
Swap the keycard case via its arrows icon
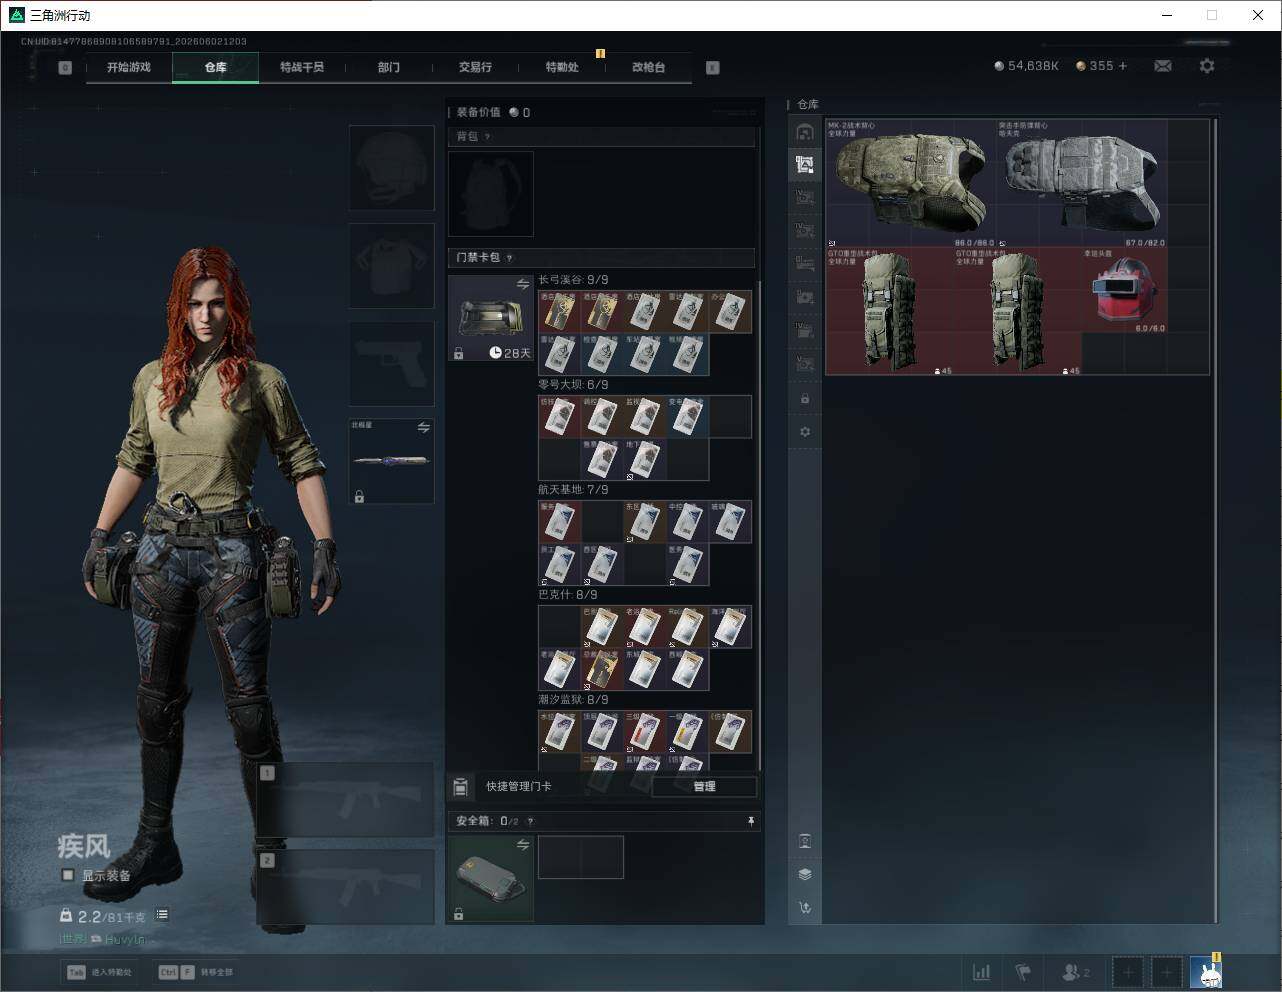523,285
